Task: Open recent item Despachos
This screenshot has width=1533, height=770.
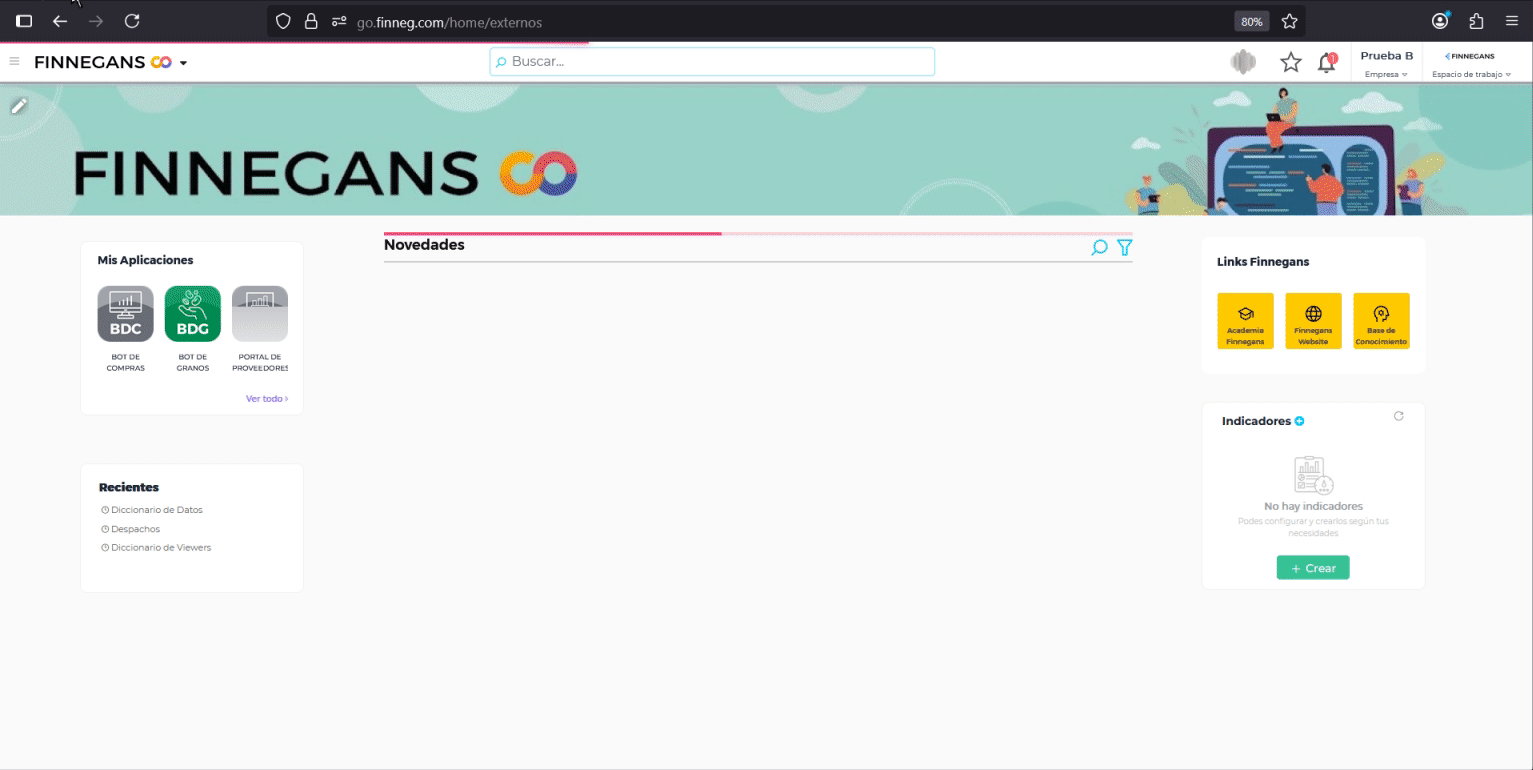Action: [x=130, y=529]
